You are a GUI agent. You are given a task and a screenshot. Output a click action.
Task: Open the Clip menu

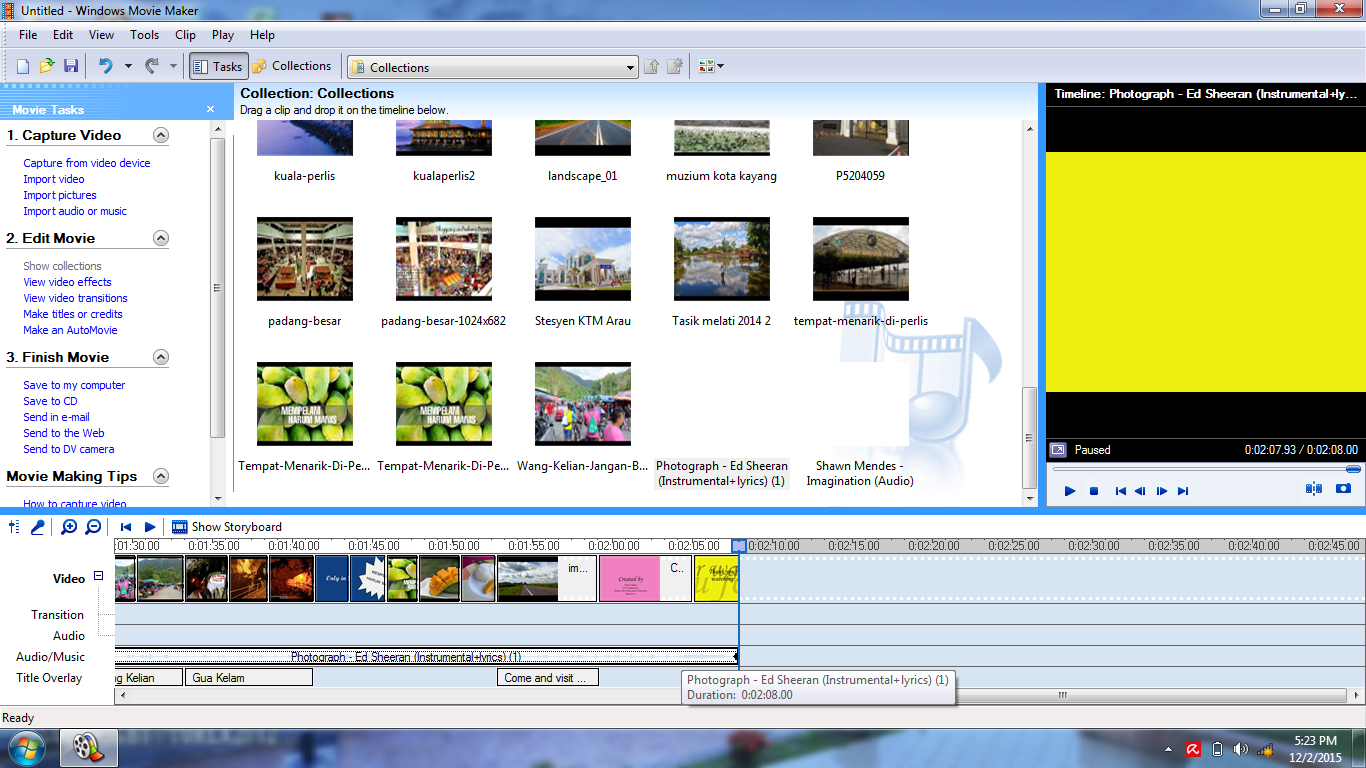(185, 35)
